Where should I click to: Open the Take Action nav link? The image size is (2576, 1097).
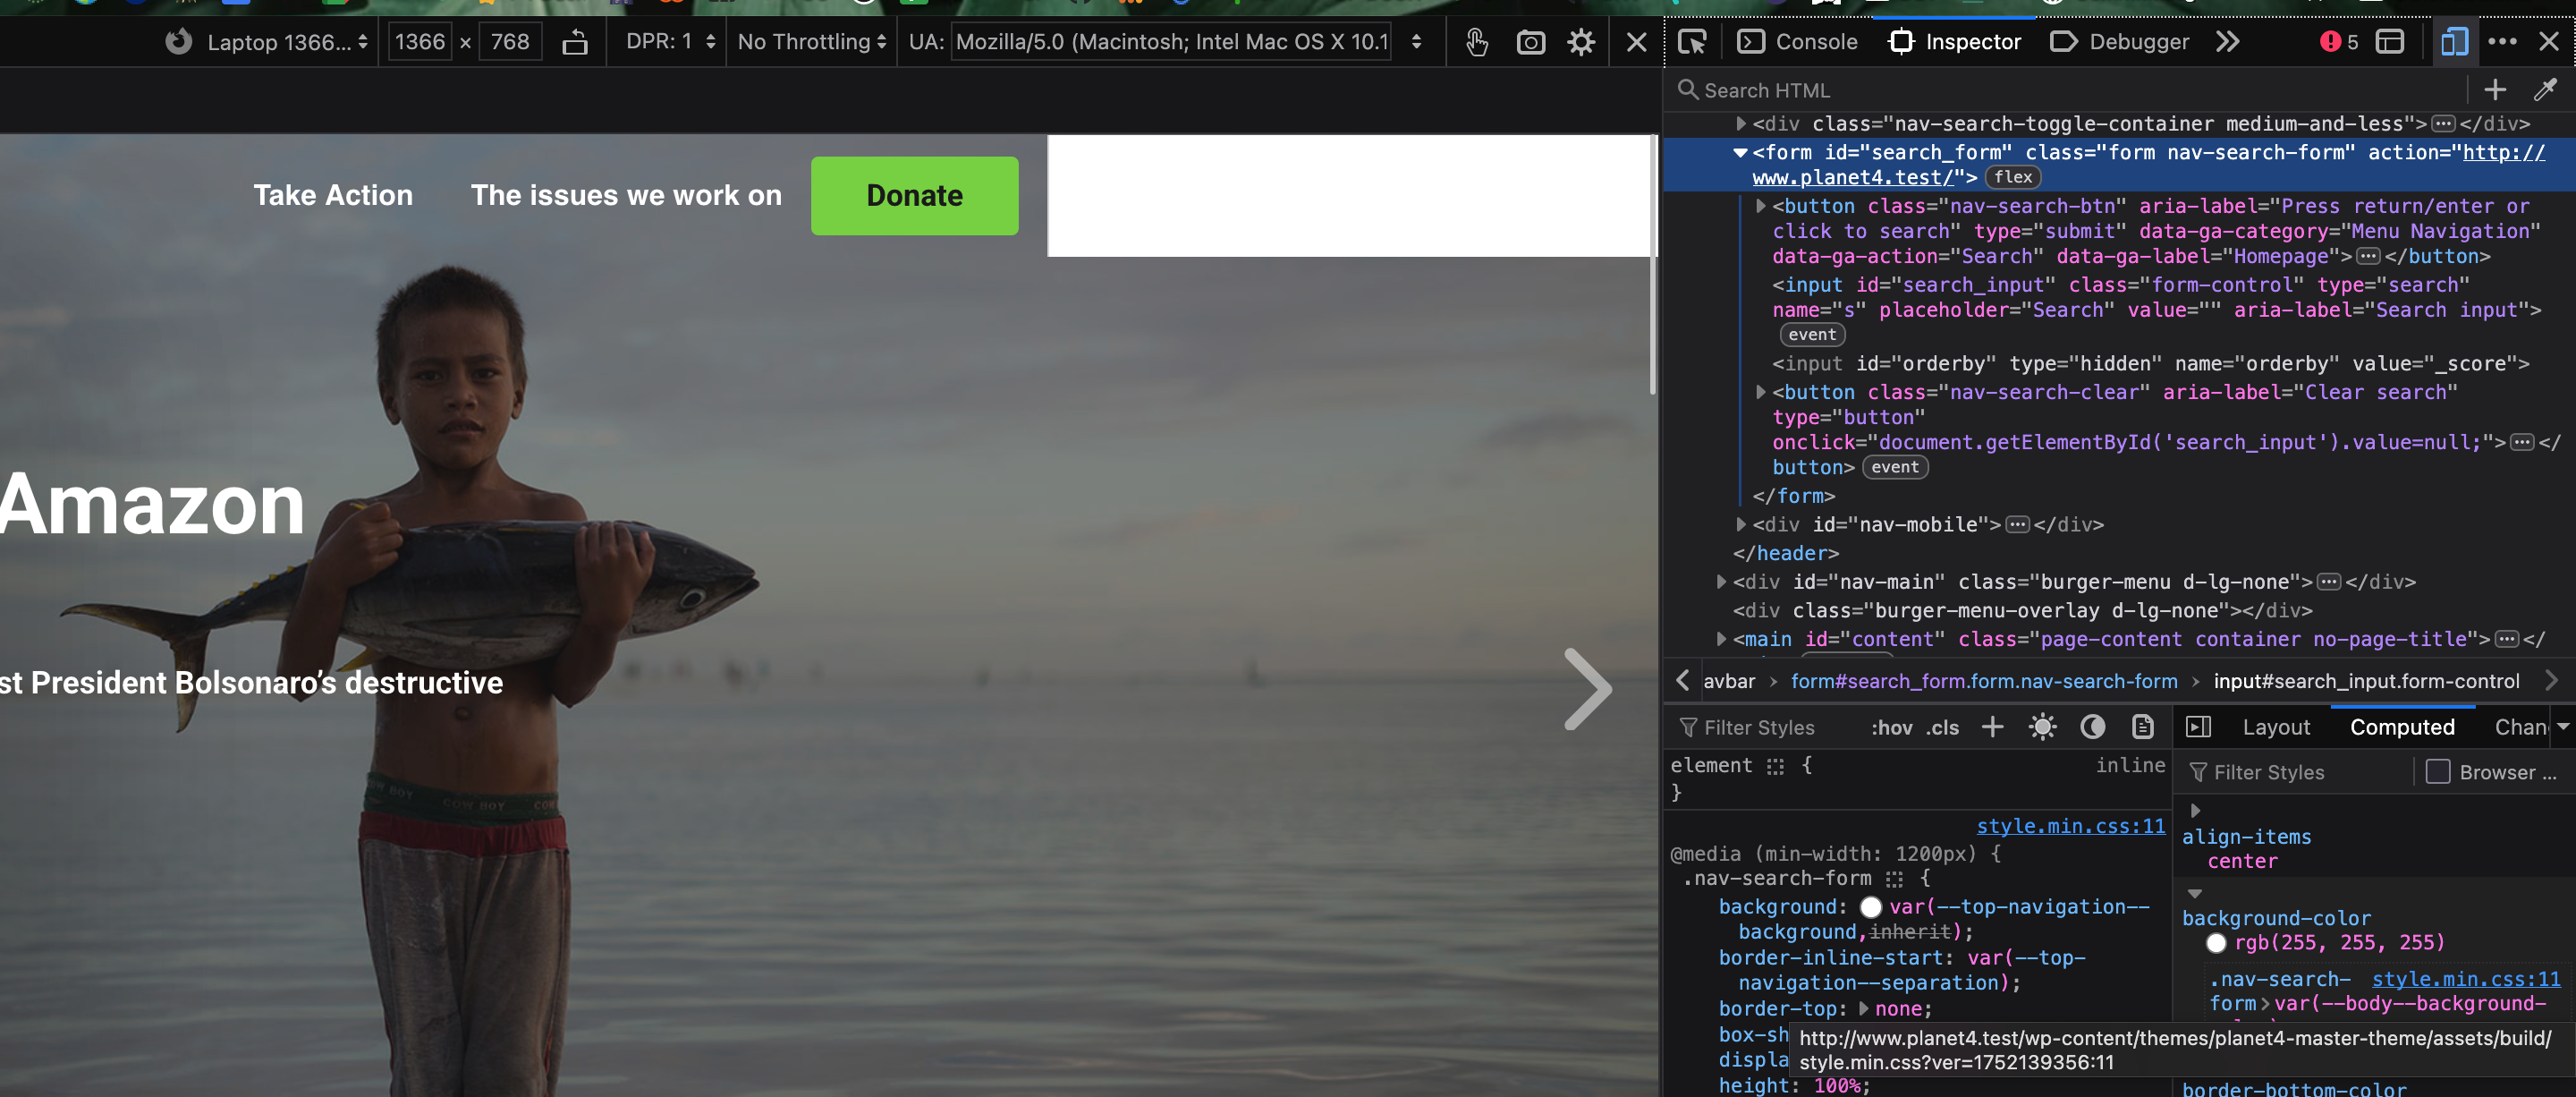point(333,195)
